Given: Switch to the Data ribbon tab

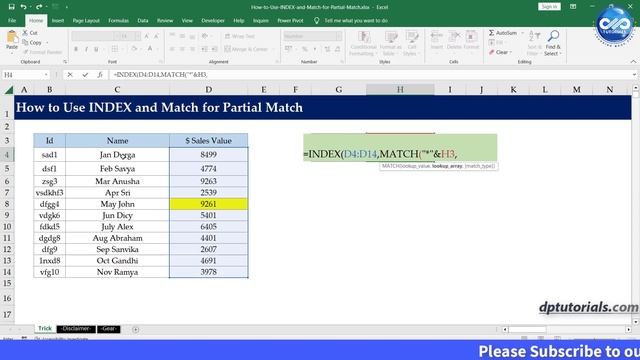Looking at the screenshot, I should tap(143, 20).
